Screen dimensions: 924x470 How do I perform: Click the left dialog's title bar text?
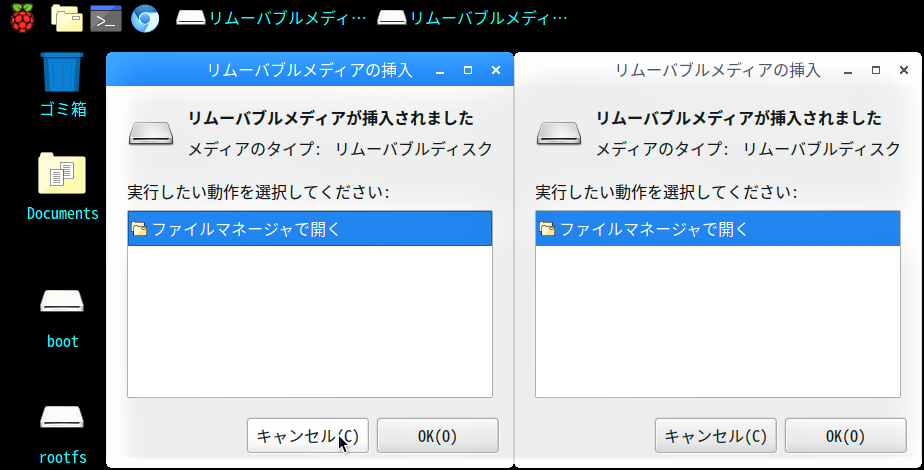tap(309, 71)
